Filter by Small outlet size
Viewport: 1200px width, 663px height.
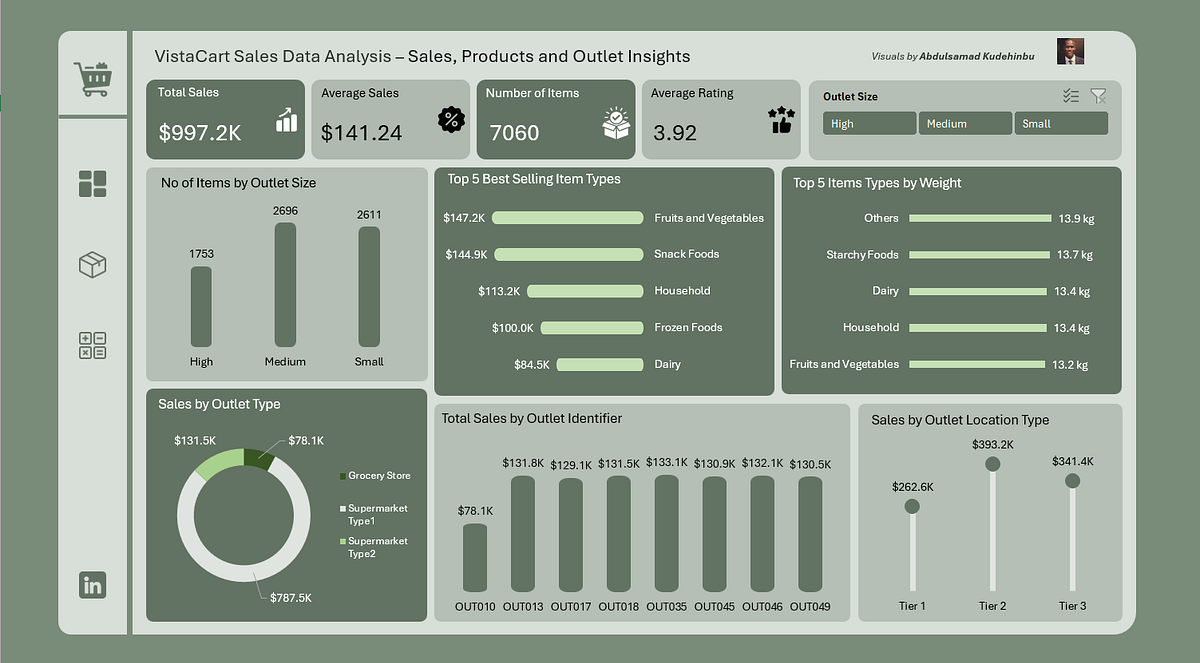(x=1061, y=123)
